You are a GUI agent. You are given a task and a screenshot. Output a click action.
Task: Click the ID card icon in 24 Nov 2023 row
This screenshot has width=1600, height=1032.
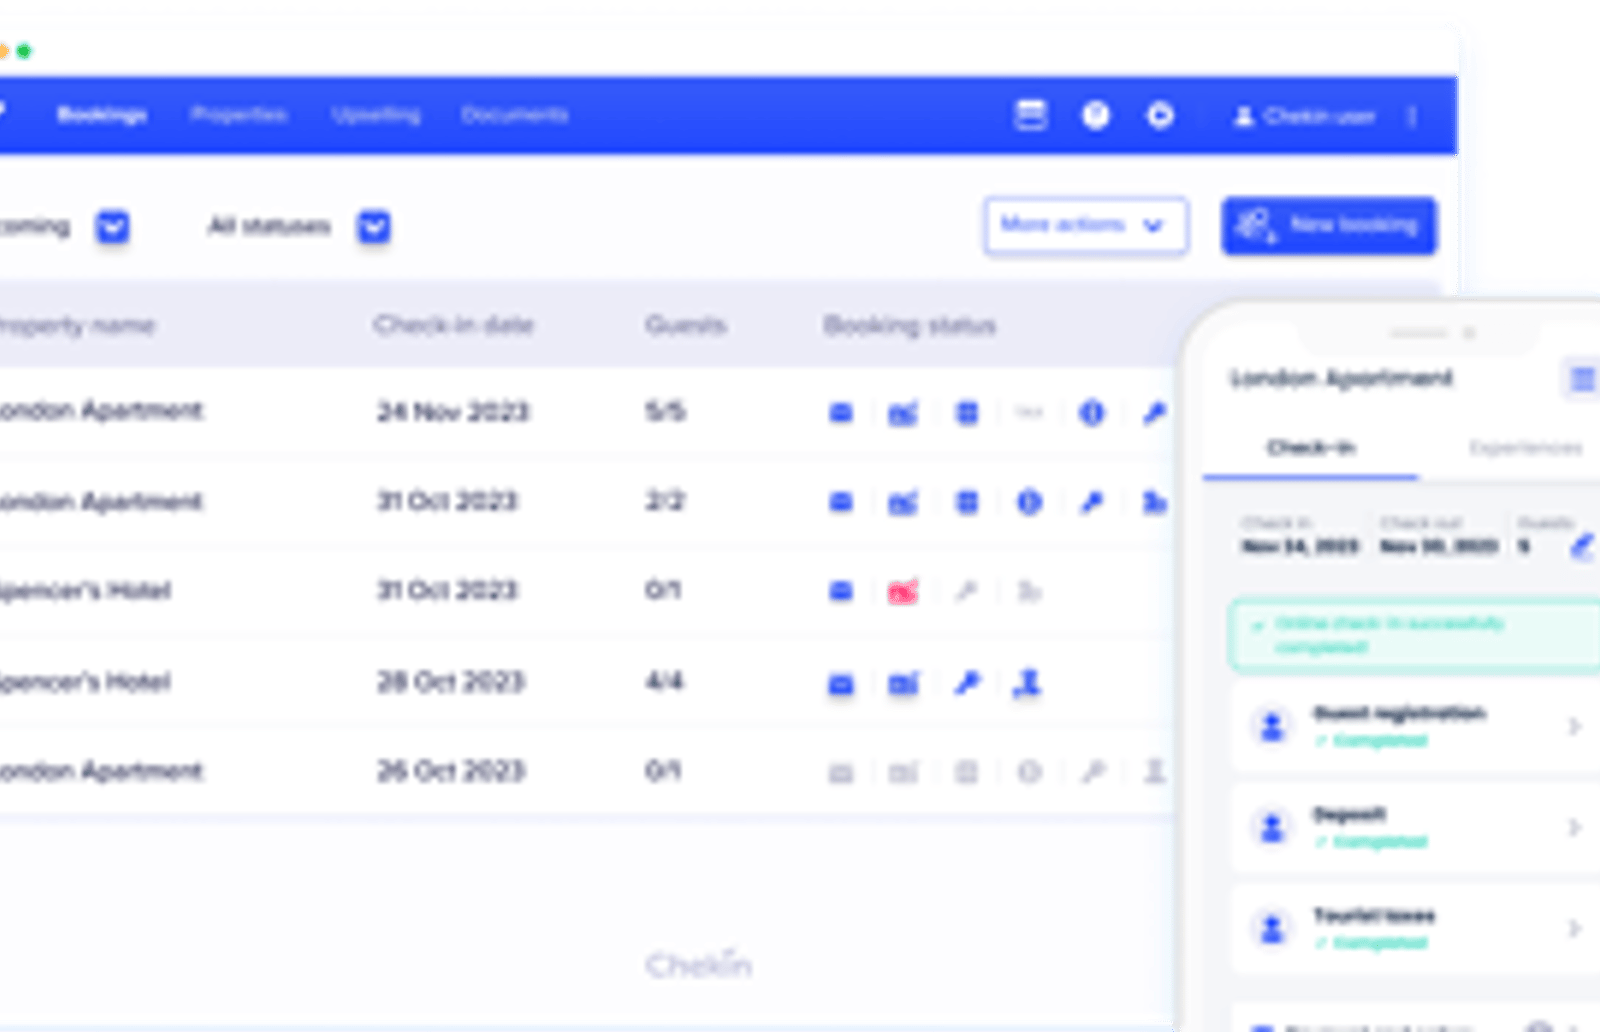[x=903, y=412]
